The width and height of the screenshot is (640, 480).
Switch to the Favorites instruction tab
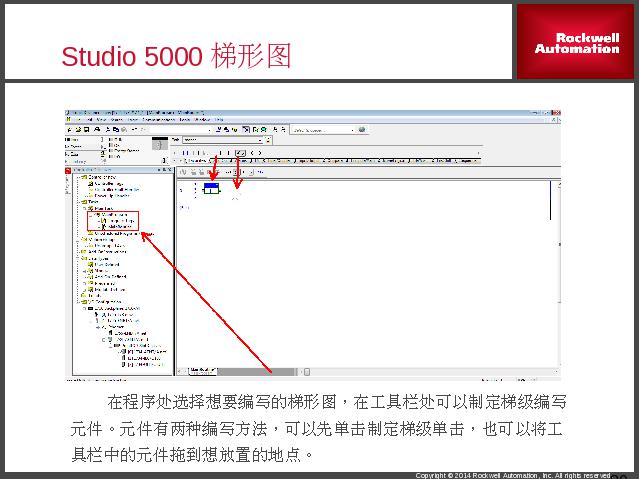point(196,161)
